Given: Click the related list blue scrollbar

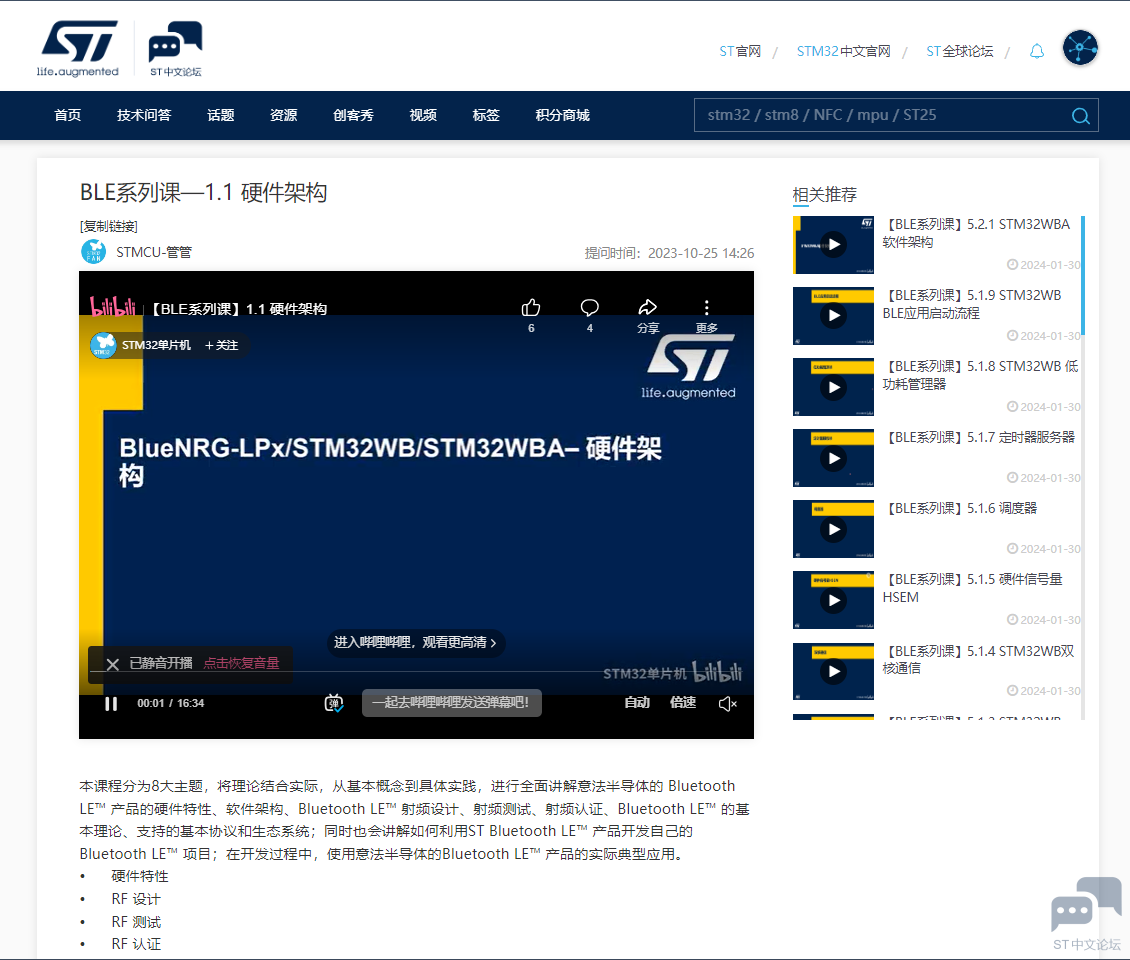Looking at the screenshot, I should [1082, 276].
